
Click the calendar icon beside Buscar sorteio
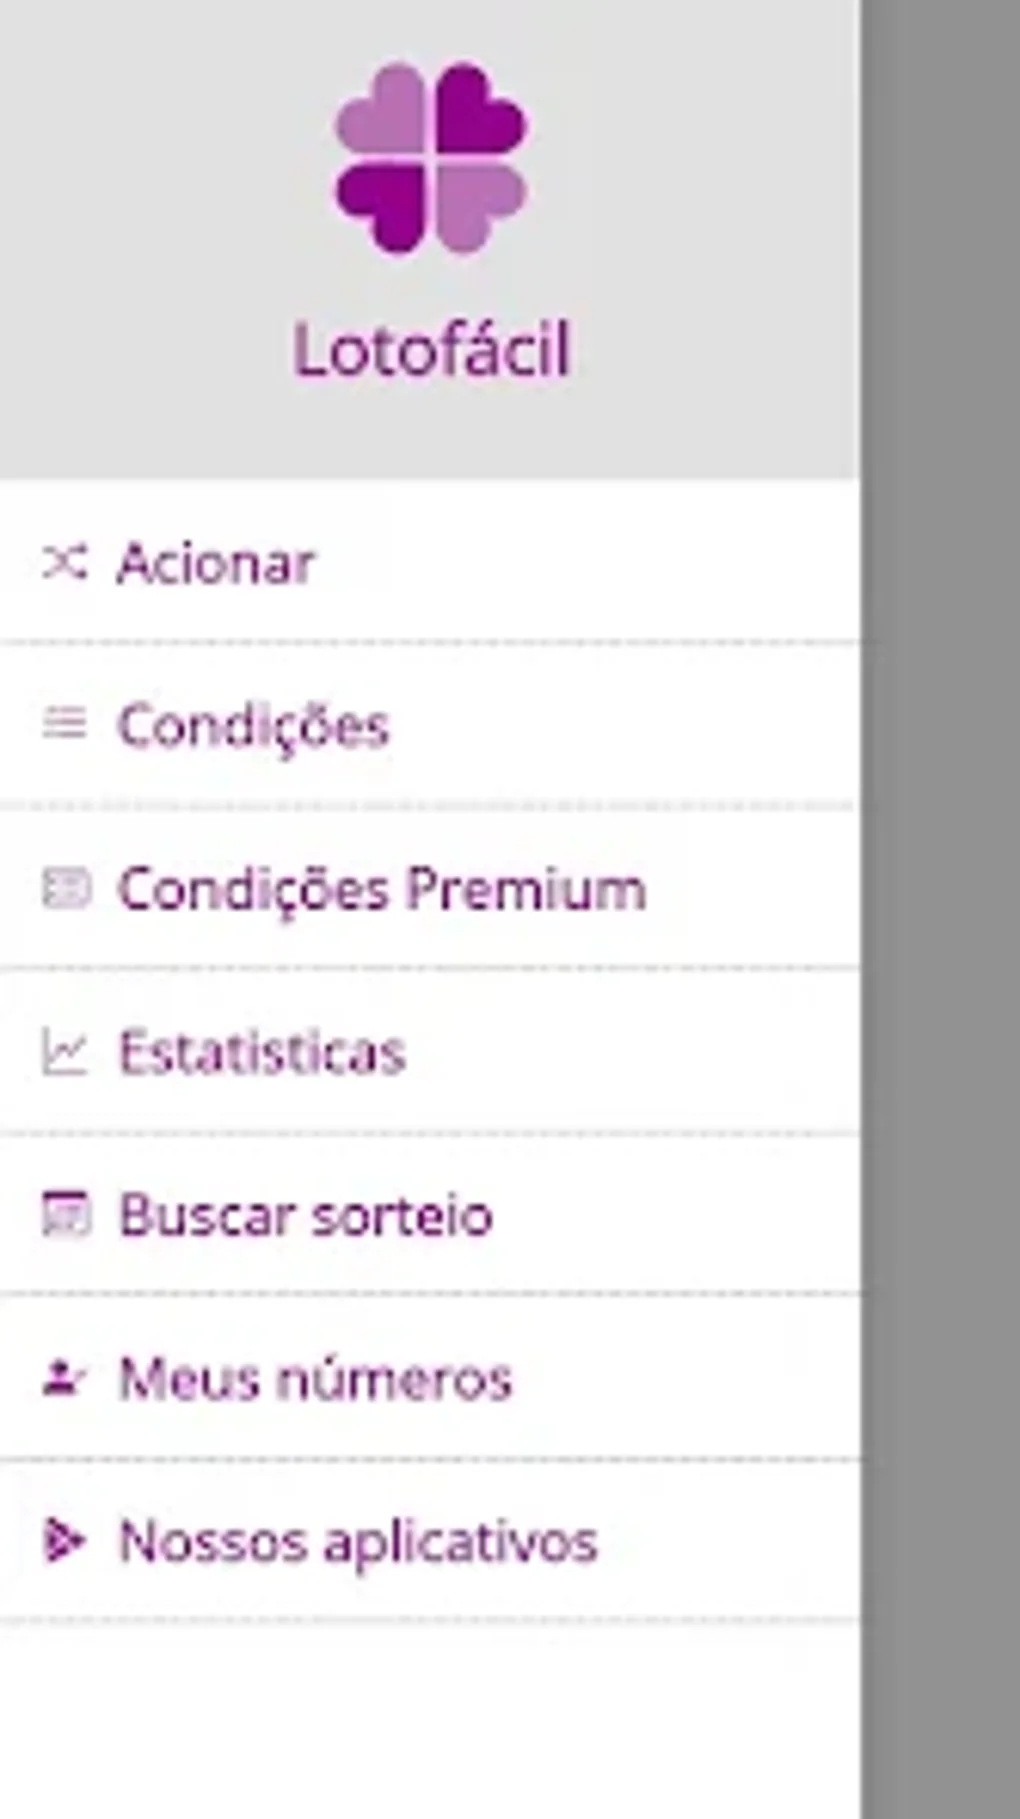[66, 1215]
